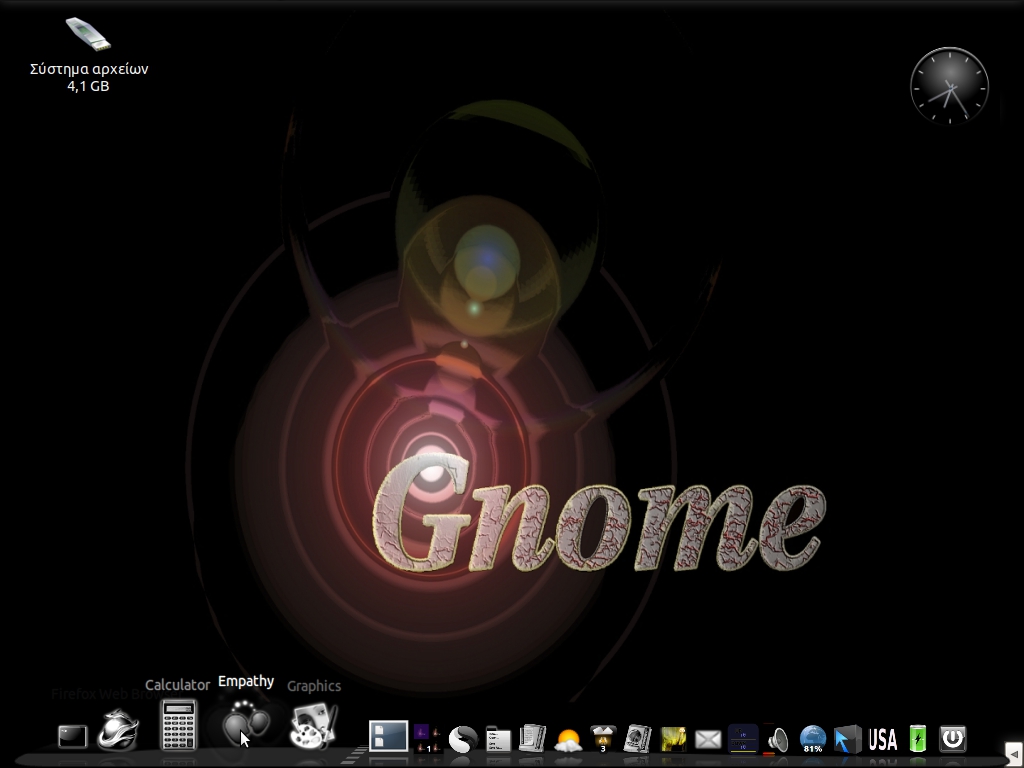This screenshot has height=768, width=1024.
Task: Click the stacked documents icon
Action: tap(533, 738)
